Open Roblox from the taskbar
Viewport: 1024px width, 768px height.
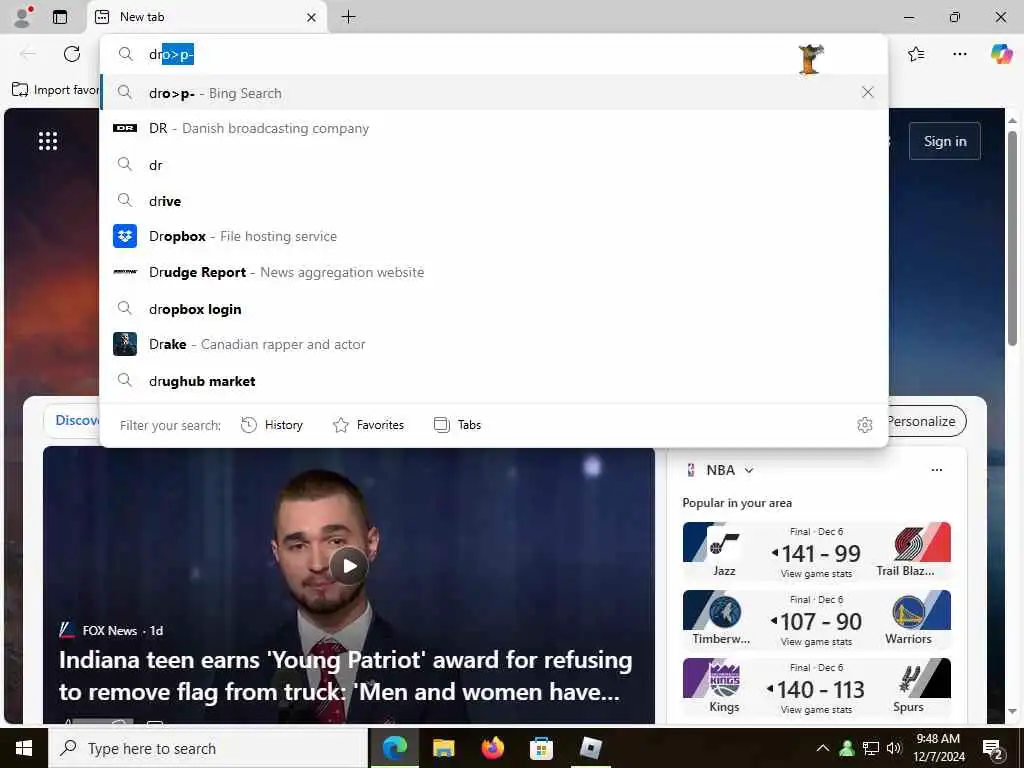point(590,748)
